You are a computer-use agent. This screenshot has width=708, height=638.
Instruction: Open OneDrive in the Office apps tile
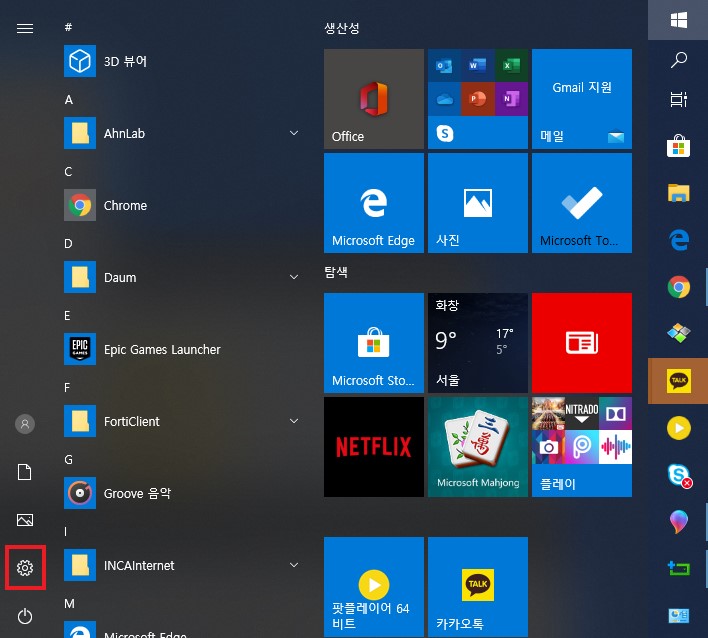point(444,99)
